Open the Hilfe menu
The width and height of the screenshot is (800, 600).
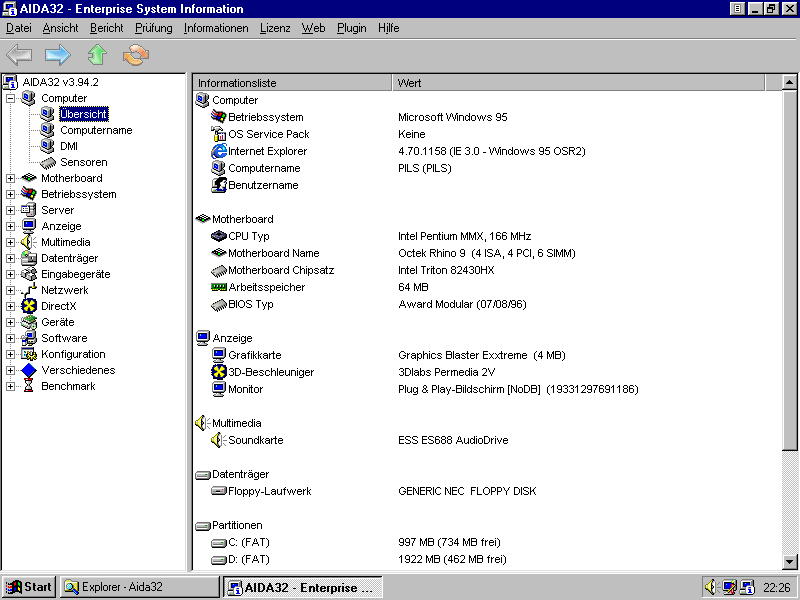tap(389, 28)
